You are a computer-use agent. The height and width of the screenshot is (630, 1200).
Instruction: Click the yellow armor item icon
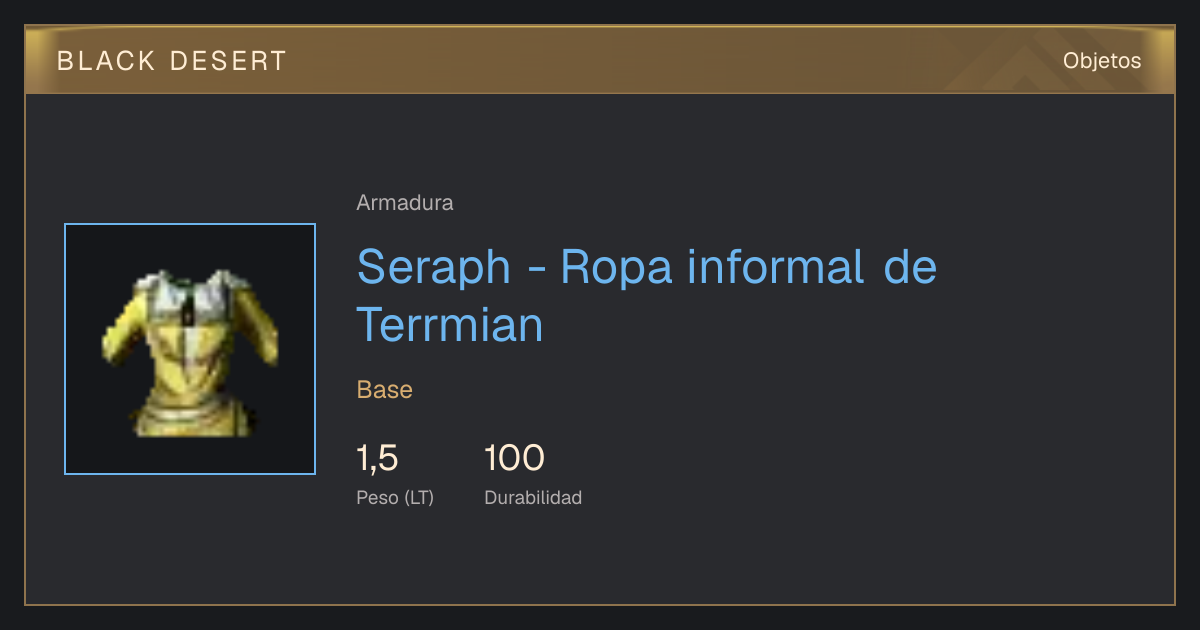[x=190, y=351]
